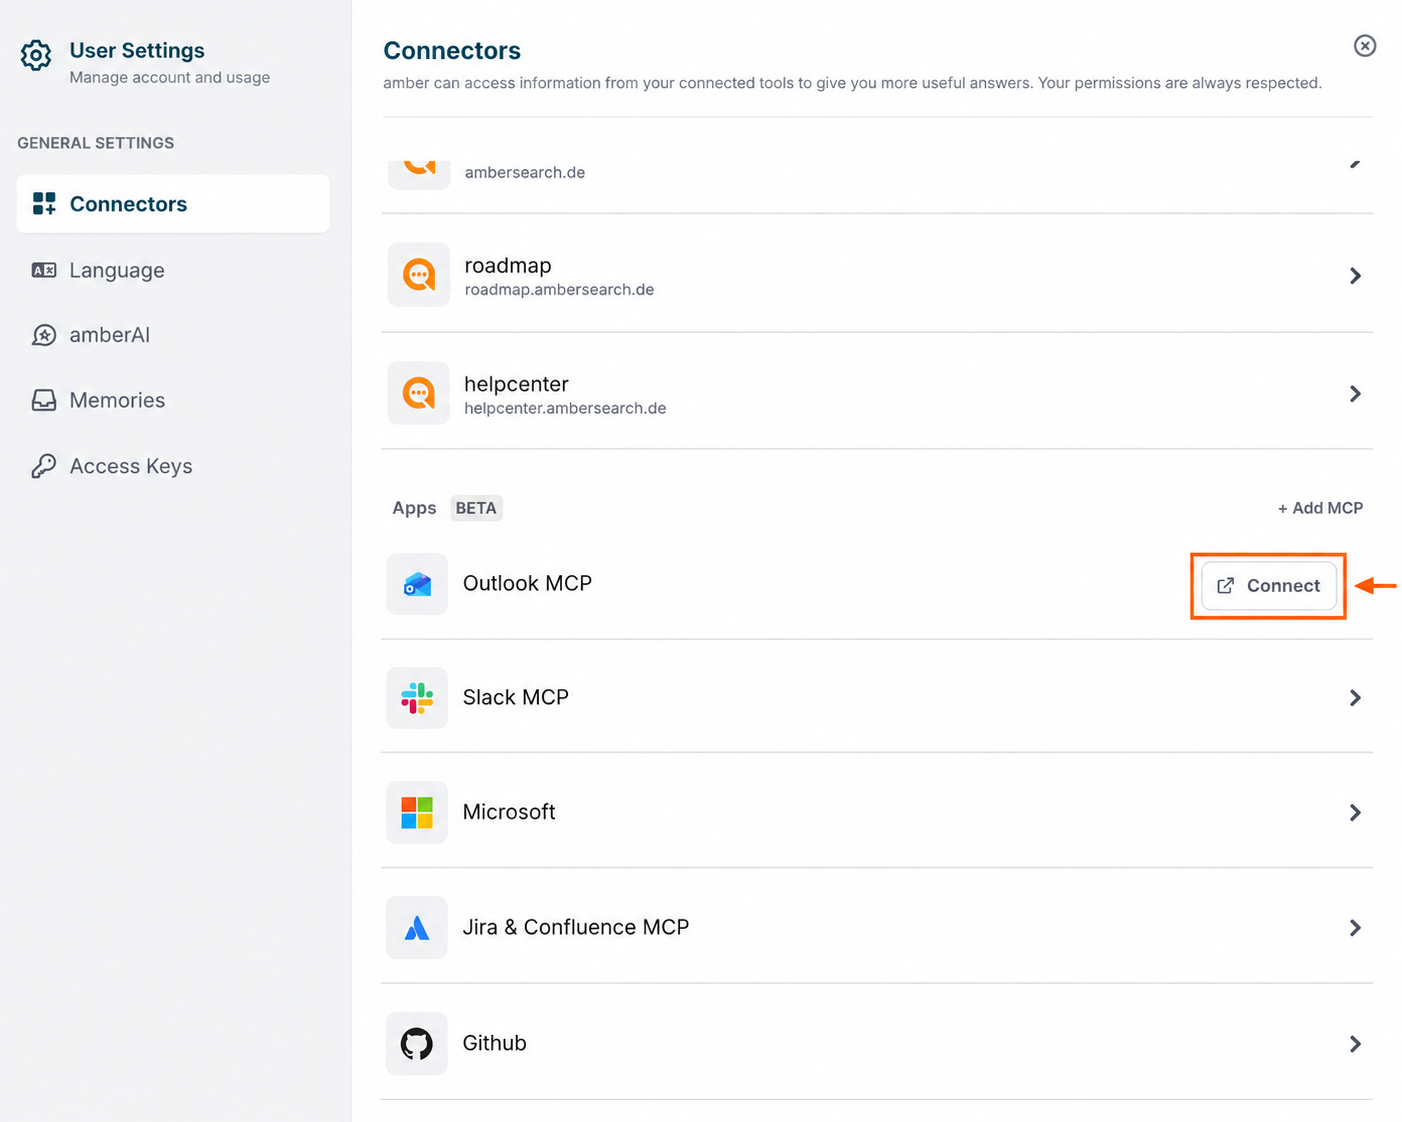The width and height of the screenshot is (1402, 1122).
Task: Click the Memories inbox icon
Action: (44, 400)
